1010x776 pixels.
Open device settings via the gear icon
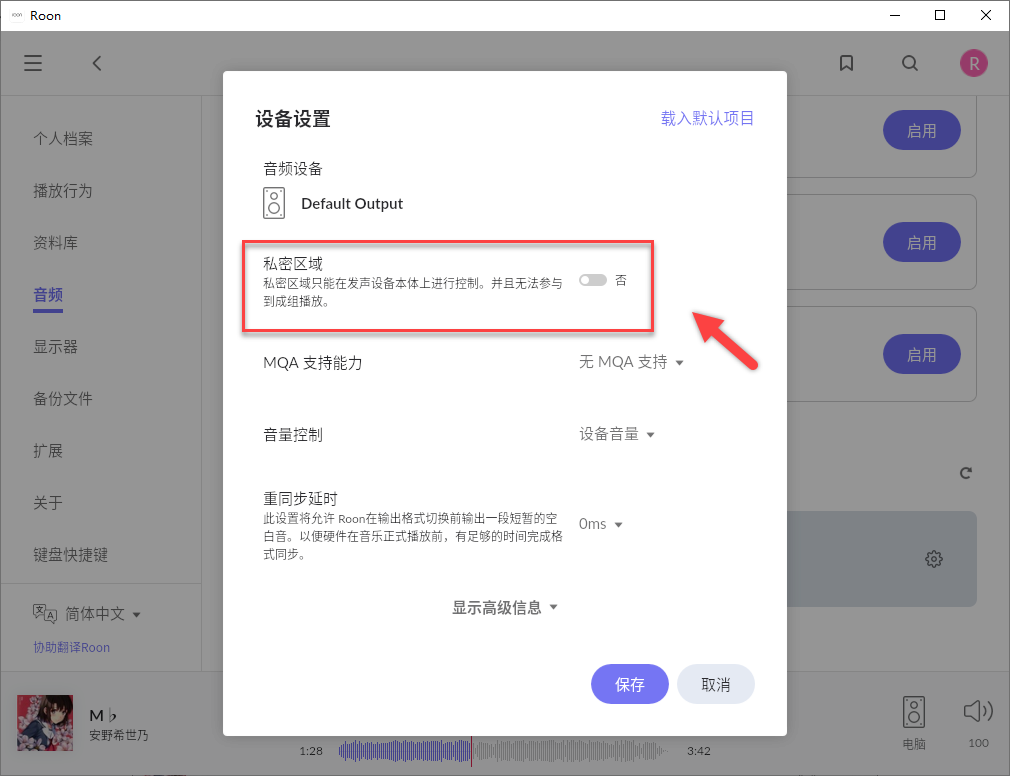point(933,559)
